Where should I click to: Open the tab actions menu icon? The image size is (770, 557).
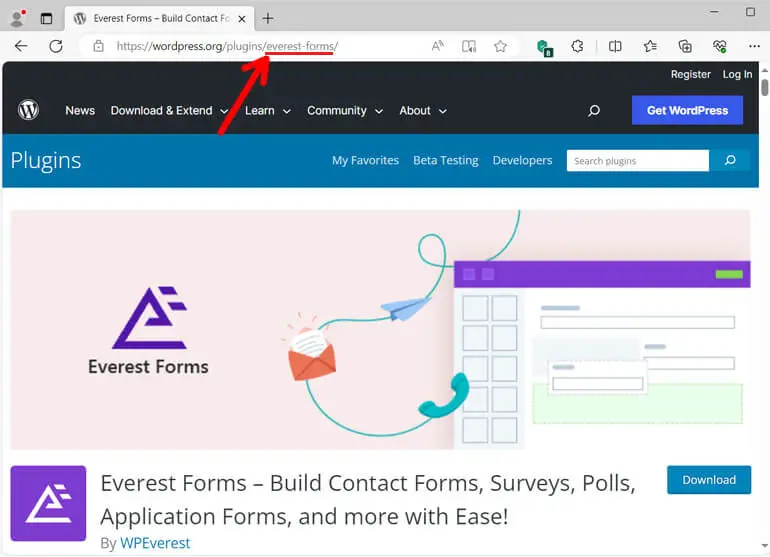pos(46,19)
